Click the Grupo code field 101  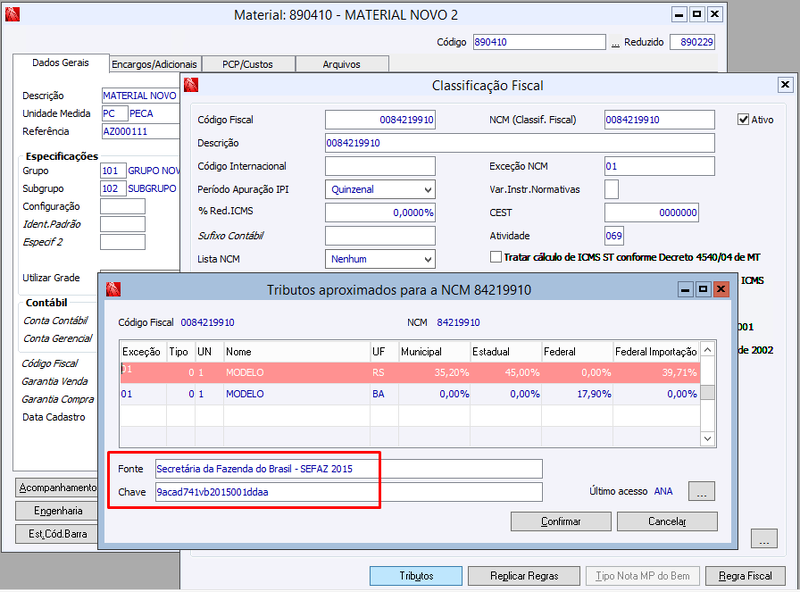(113, 170)
